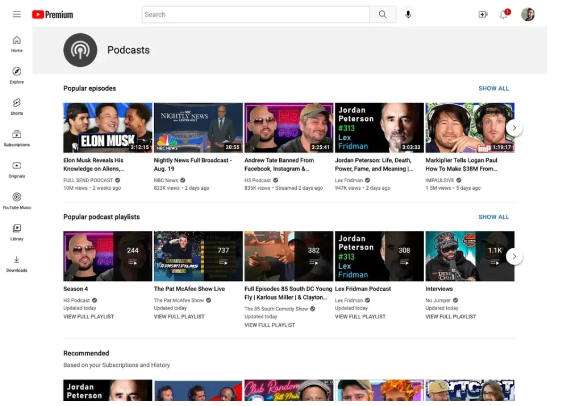Viewport: 565px width, 406px height.
Task: Open Nightly News Full Broadcast thumbnail
Action: [x=198, y=128]
